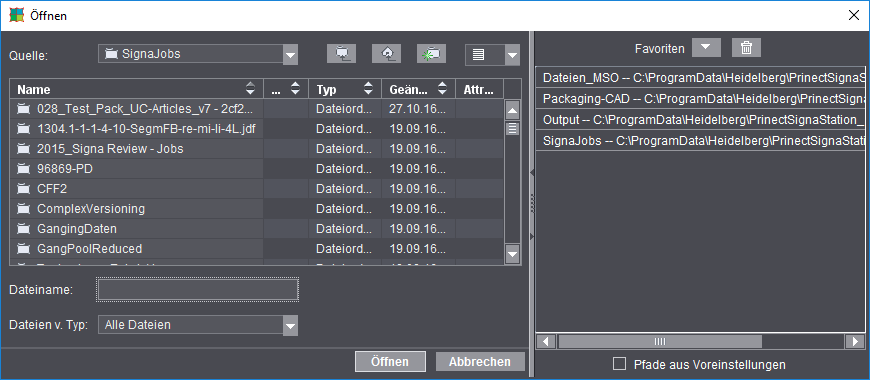Sort by Geändert column header
The height and width of the screenshot is (380, 870).
[418, 89]
